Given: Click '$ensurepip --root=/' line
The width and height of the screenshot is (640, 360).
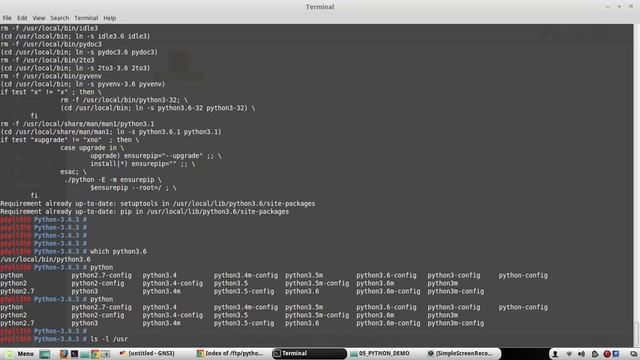Looking at the screenshot, I should click(133, 188).
